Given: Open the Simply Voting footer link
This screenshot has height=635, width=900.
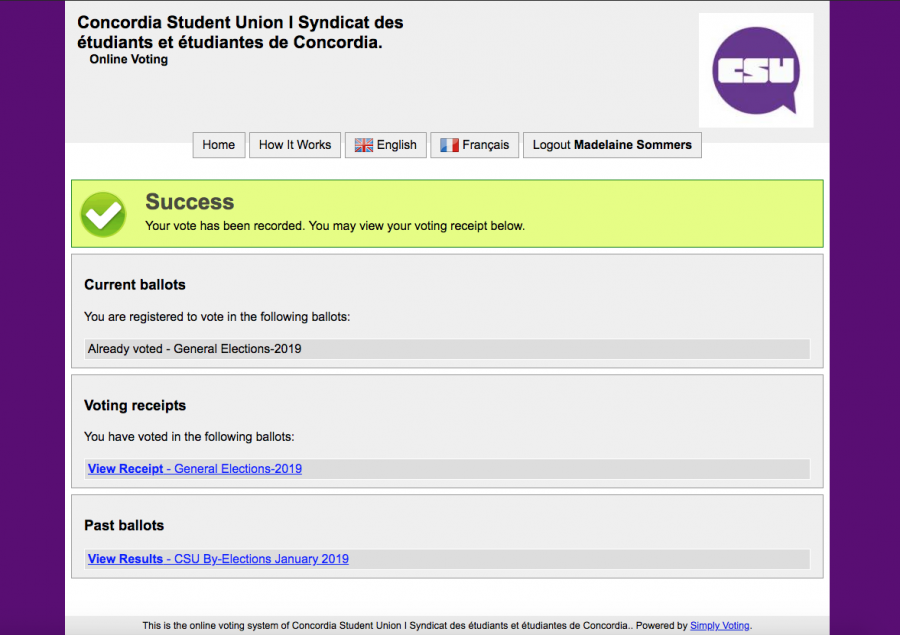Looking at the screenshot, I should [x=719, y=626].
